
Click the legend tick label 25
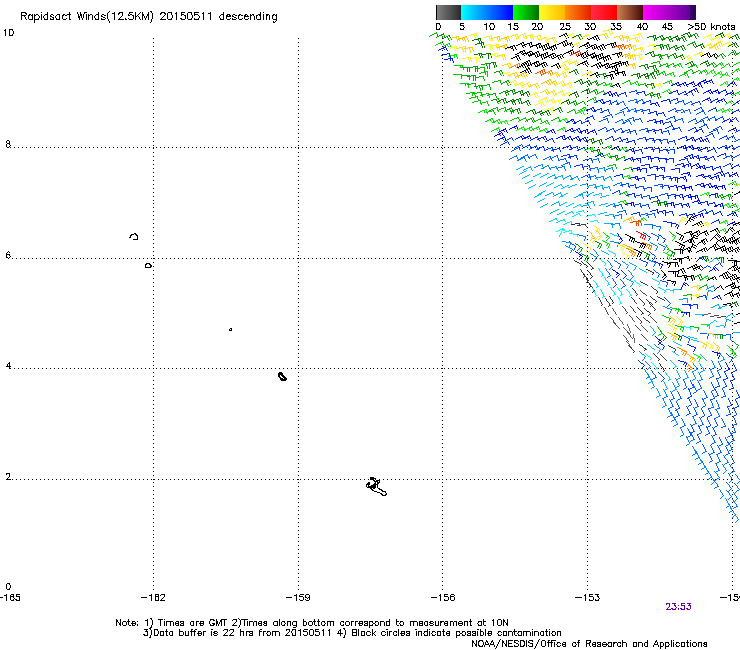tap(565, 27)
